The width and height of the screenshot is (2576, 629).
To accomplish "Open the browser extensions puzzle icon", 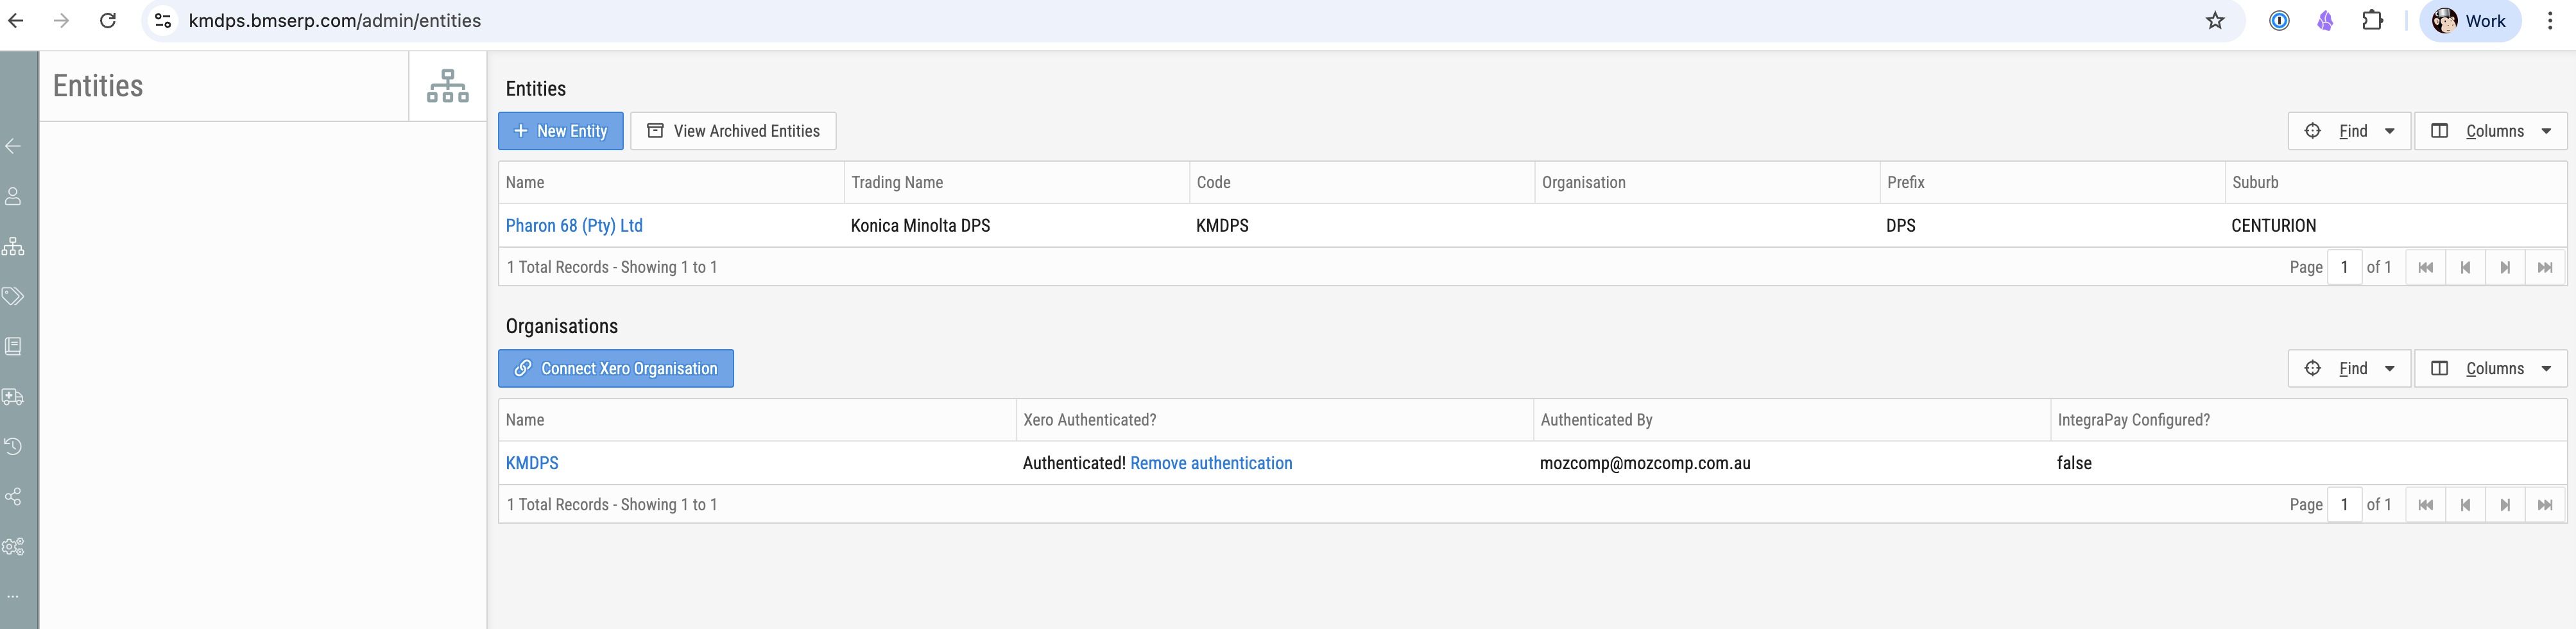I will click(x=2372, y=21).
